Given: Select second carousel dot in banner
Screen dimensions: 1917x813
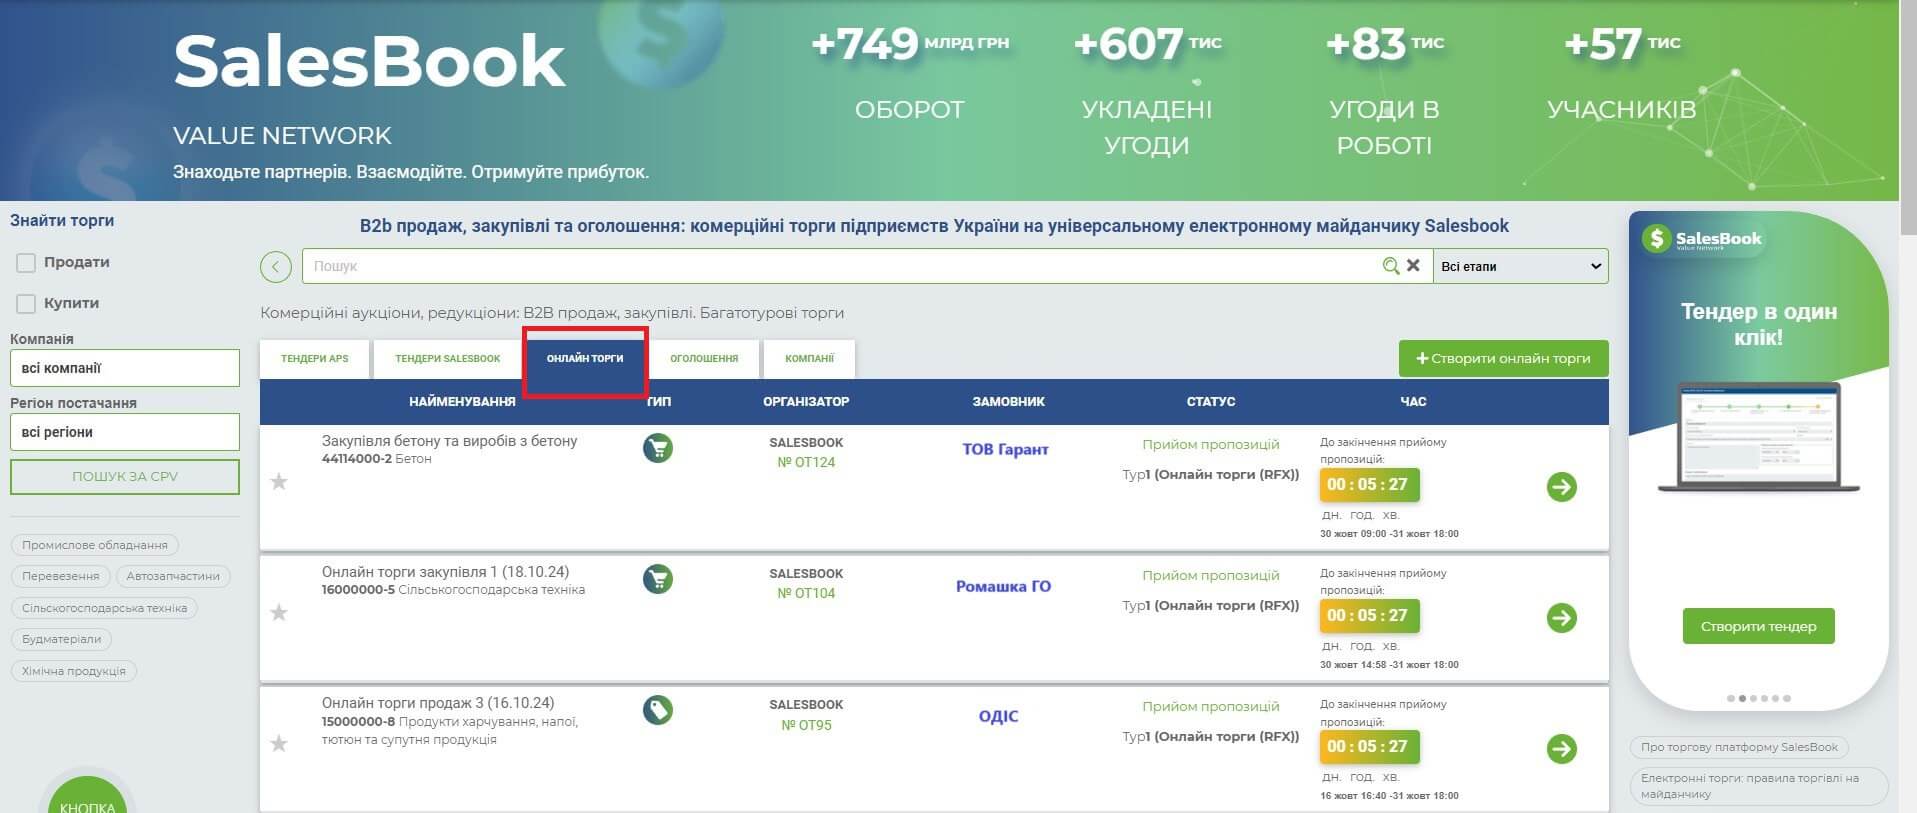Looking at the screenshot, I should 1741,698.
